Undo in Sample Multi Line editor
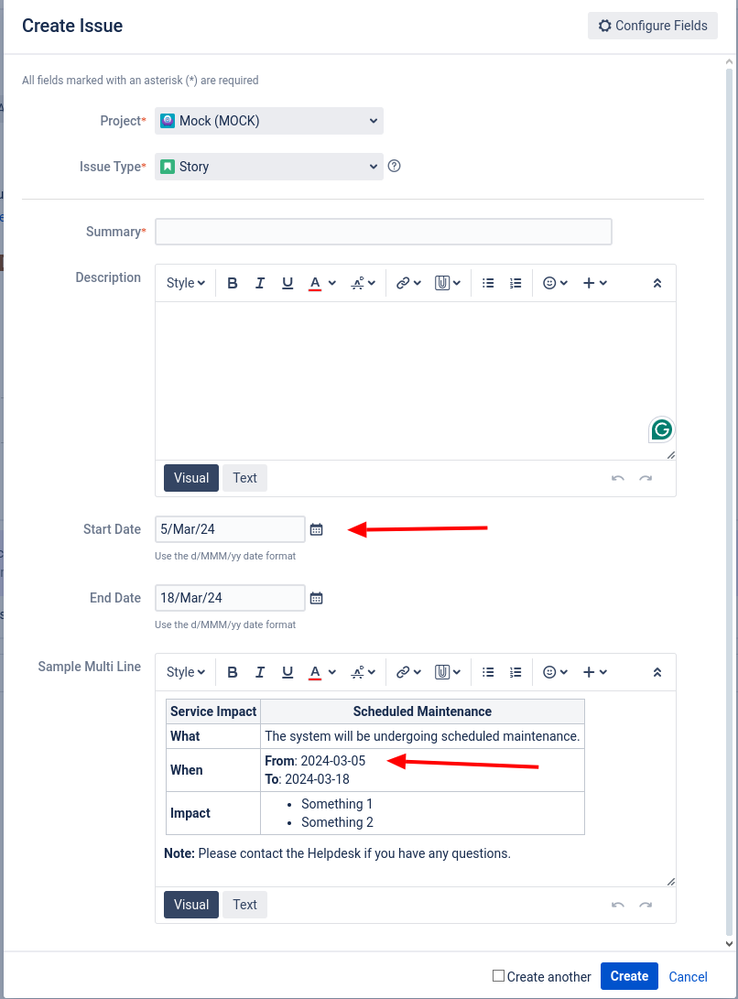738x999 pixels. point(618,905)
